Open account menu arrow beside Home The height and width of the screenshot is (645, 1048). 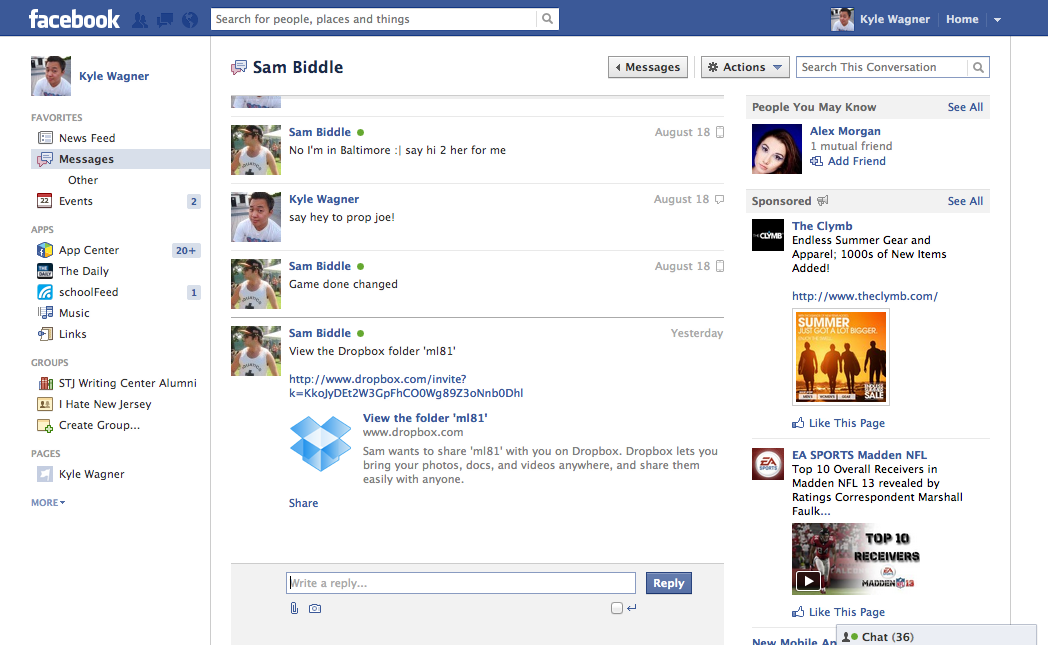coord(997,20)
